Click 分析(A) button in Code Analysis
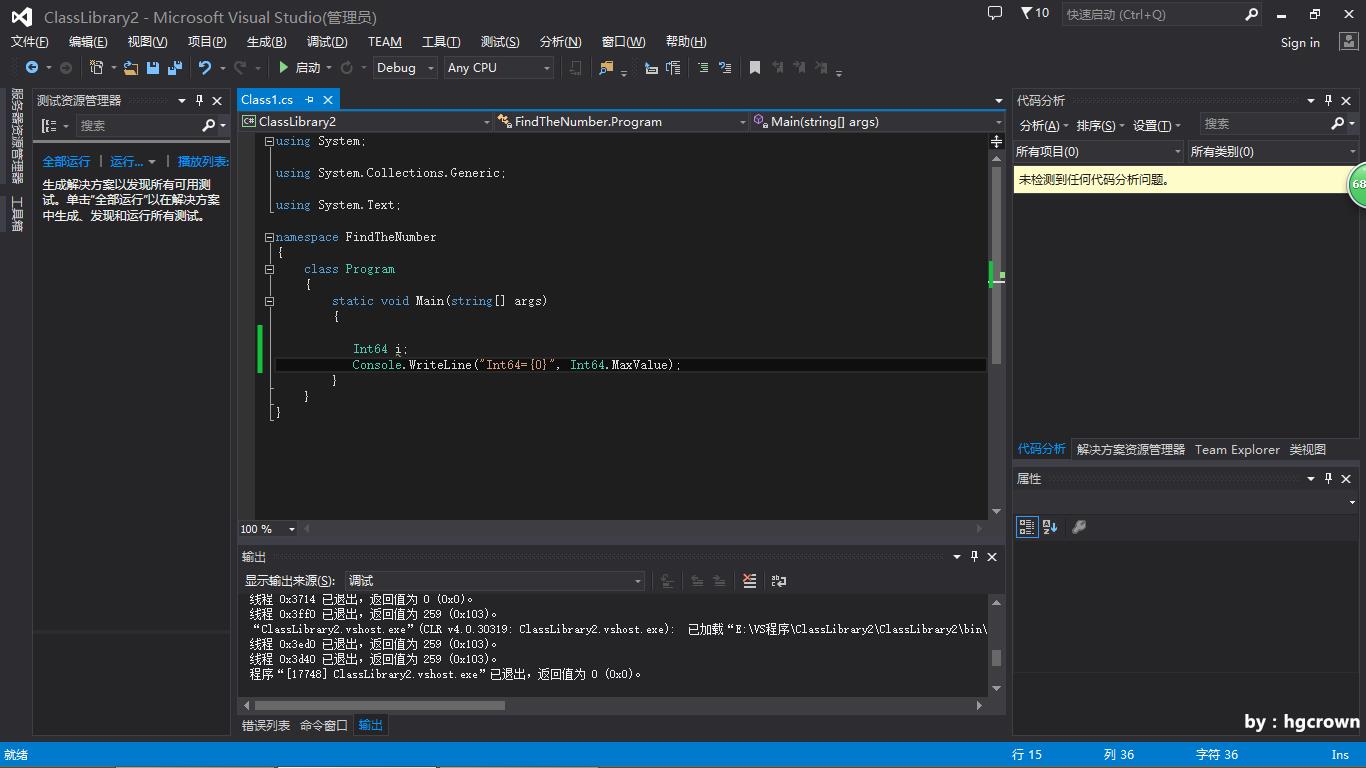 coord(1044,125)
